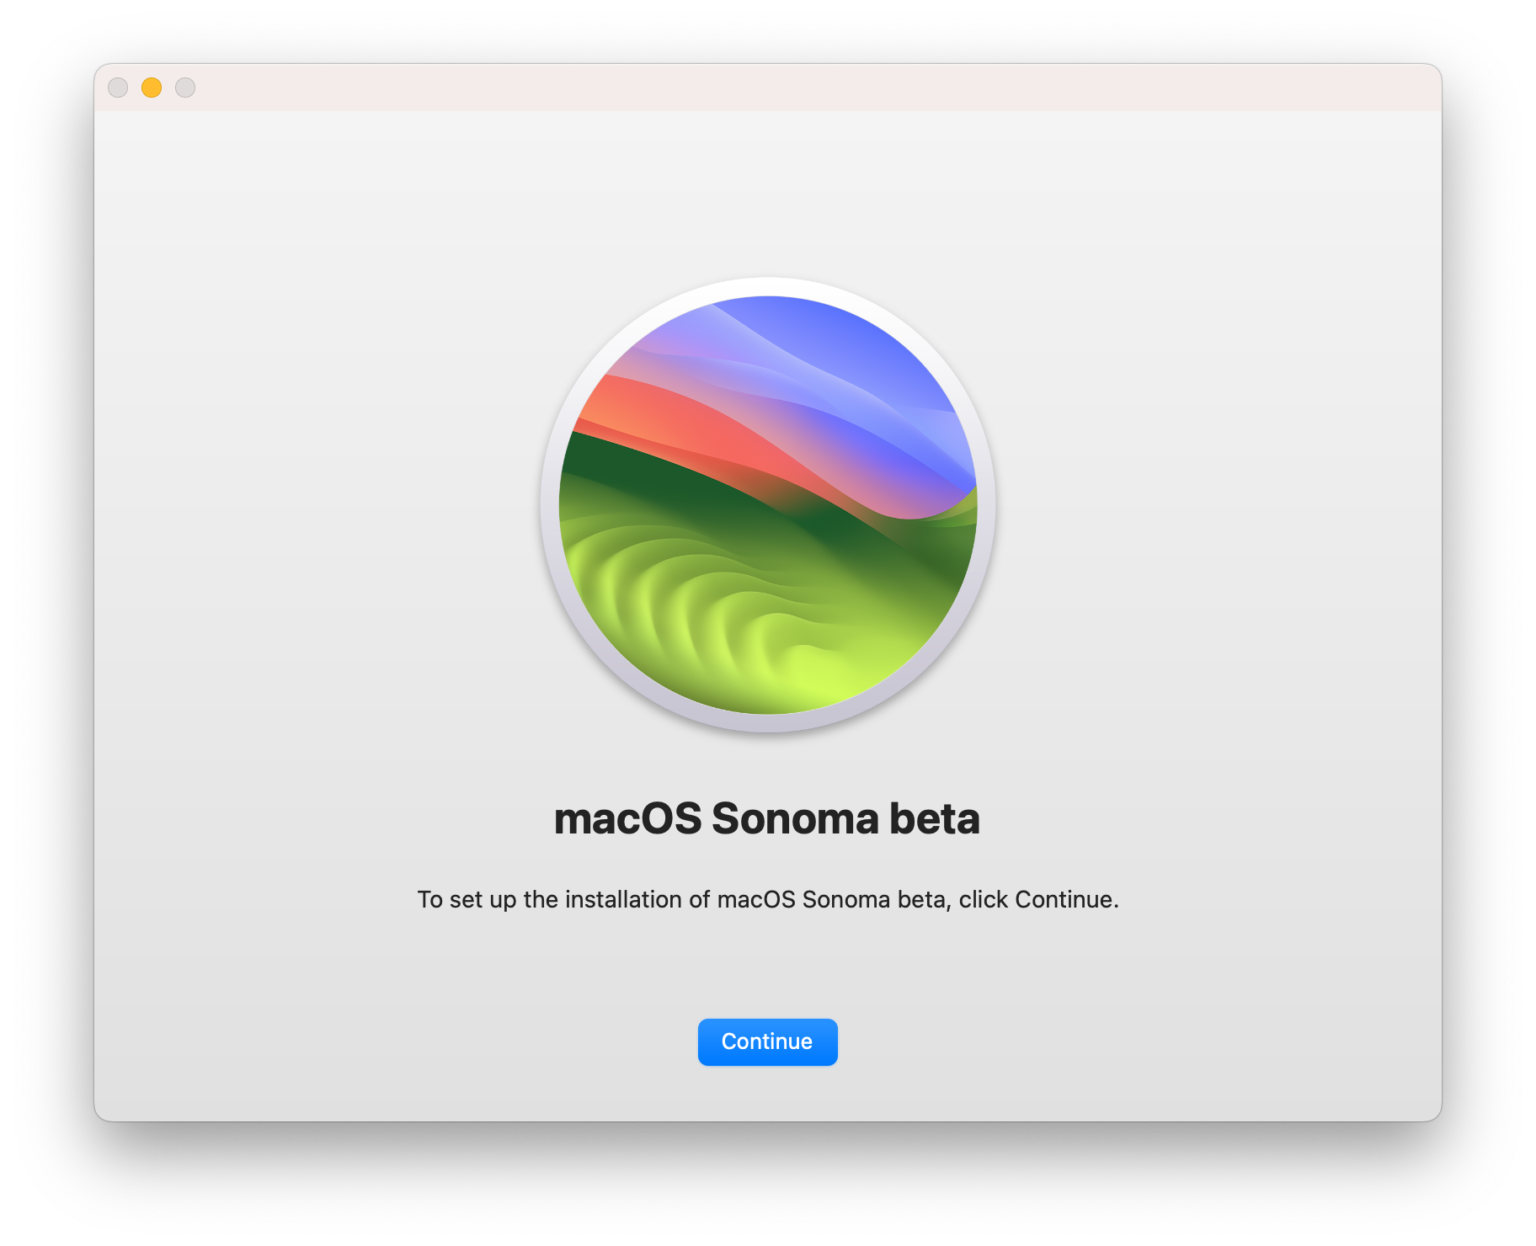Click the yellow minimize traffic light
Image resolution: width=1536 pixels, height=1246 pixels.
tap(151, 87)
